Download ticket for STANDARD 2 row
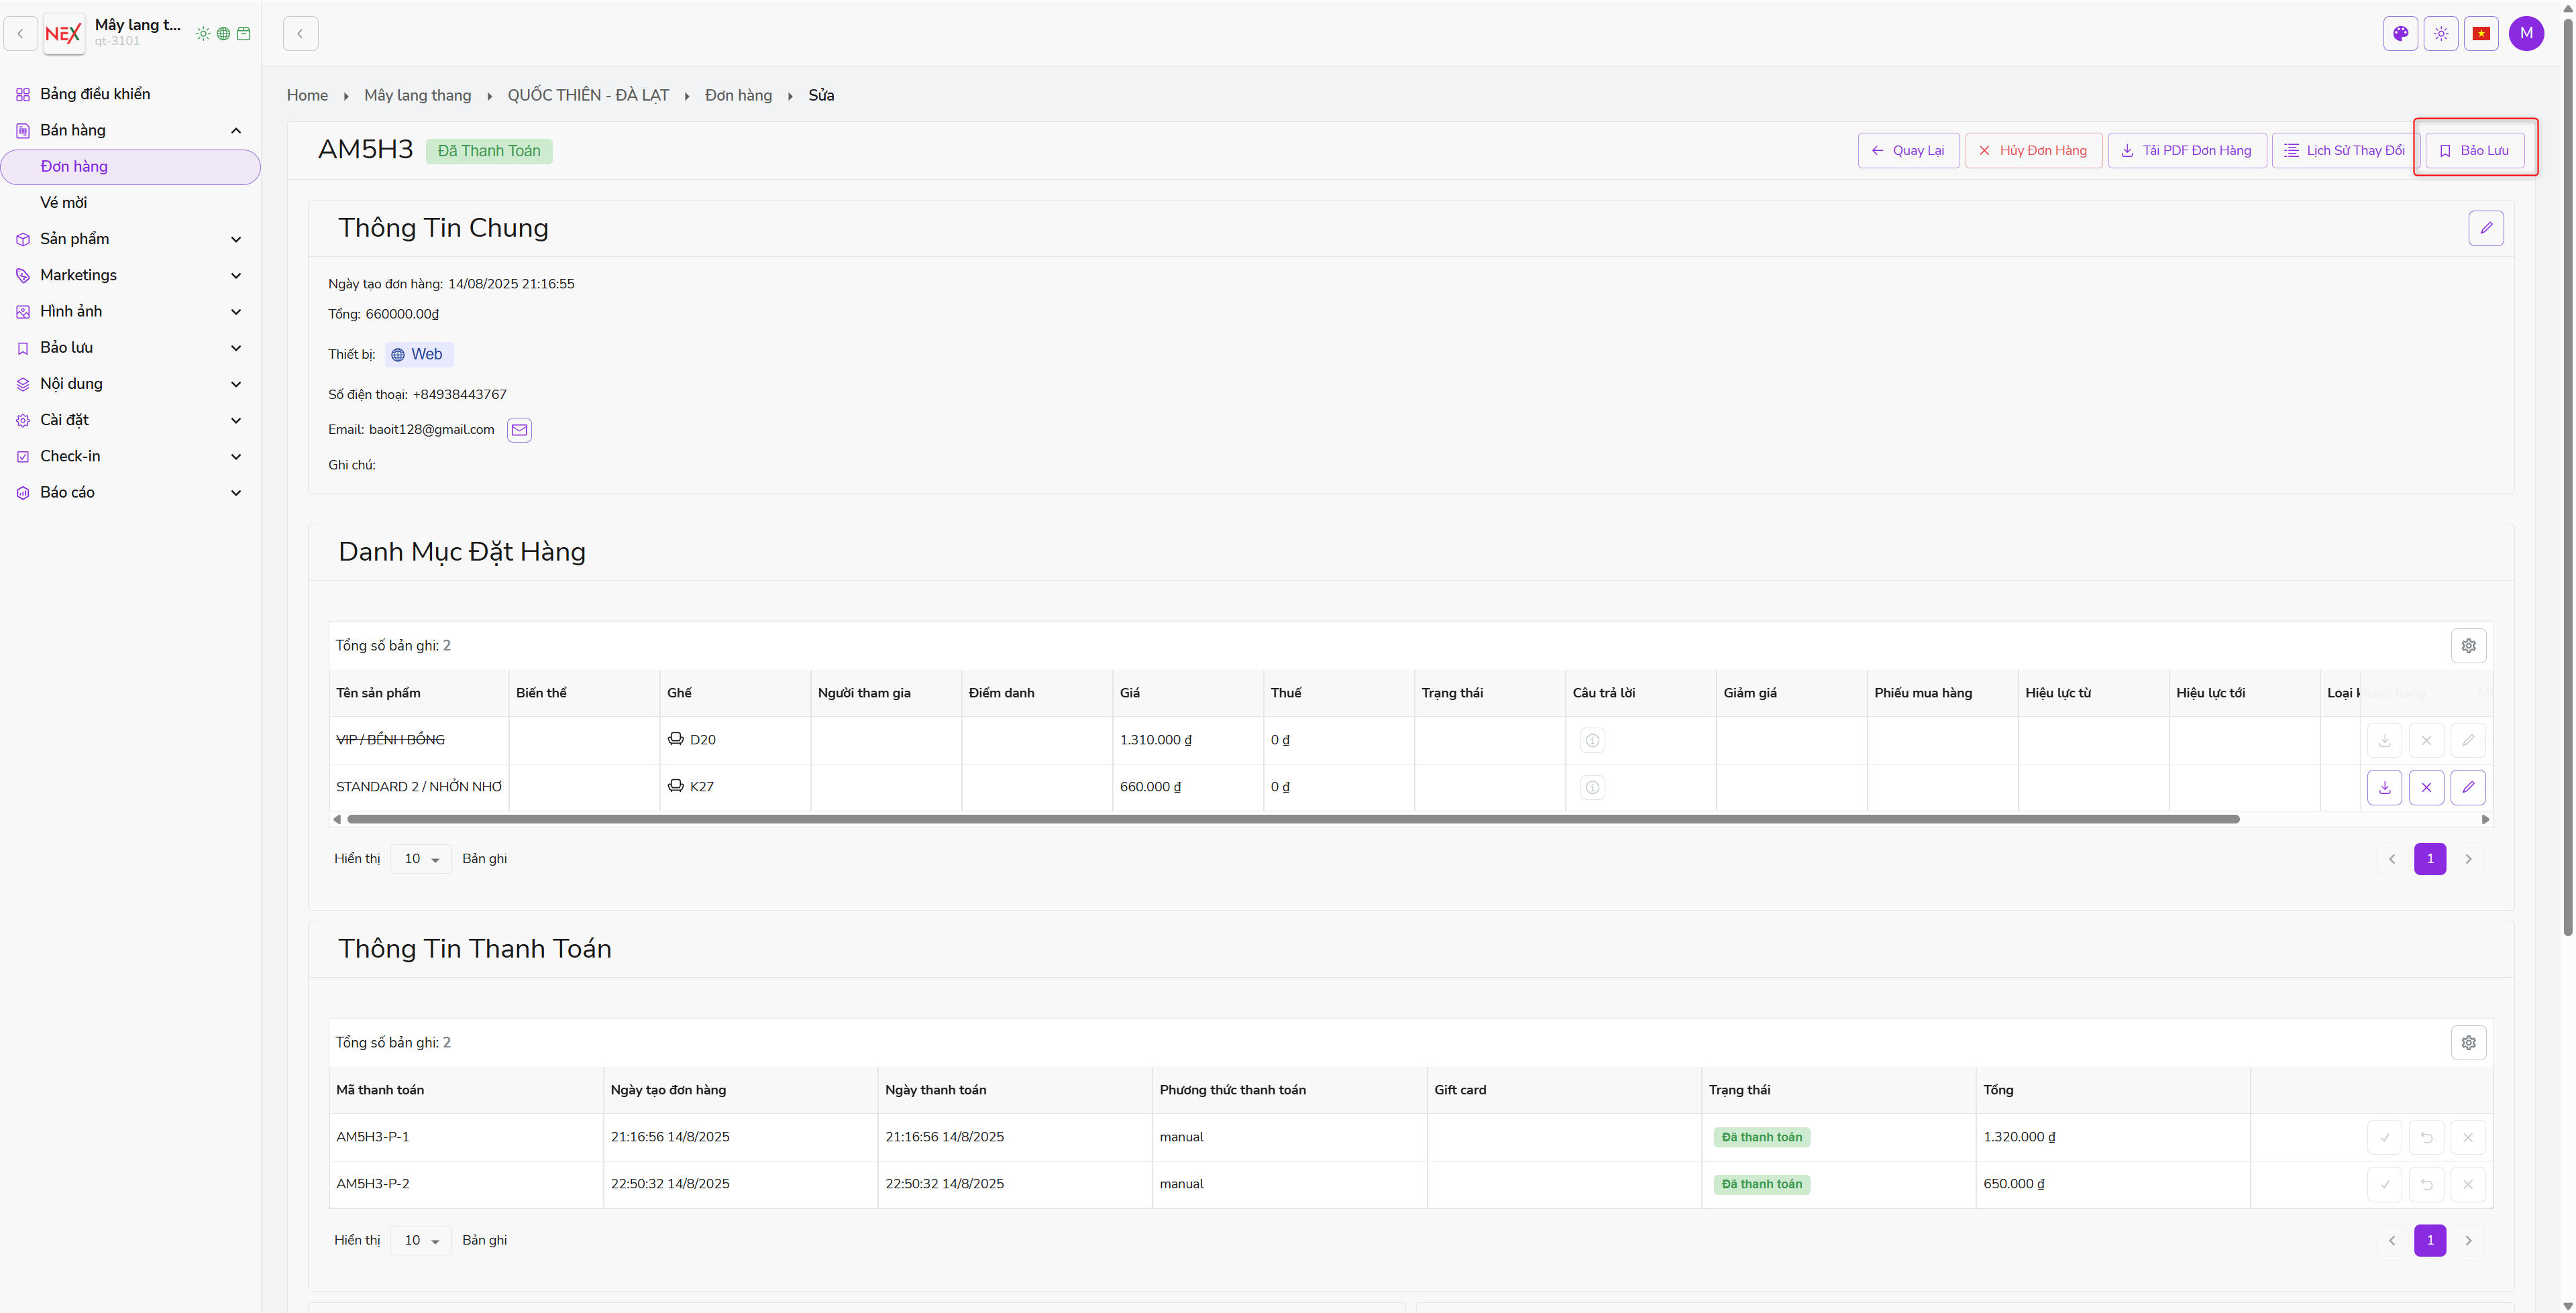Screen dimensions: 2576x1313 2384,787
